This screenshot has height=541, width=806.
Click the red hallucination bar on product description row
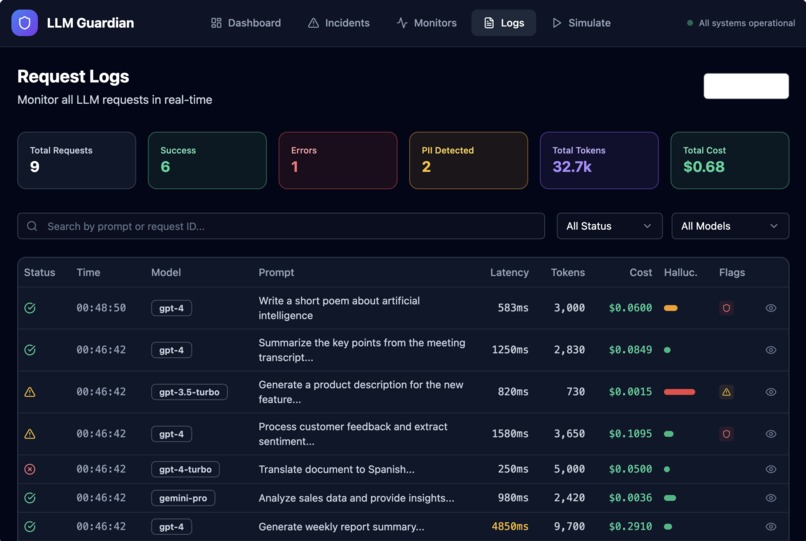(x=680, y=392)
